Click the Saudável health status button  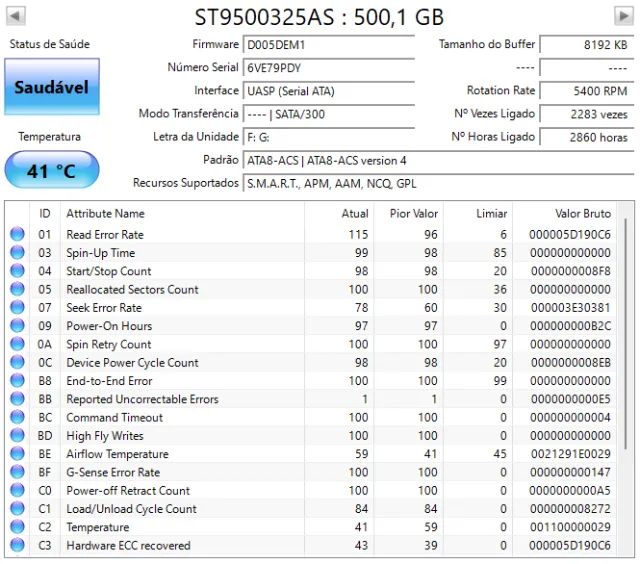tap(52, 87)
